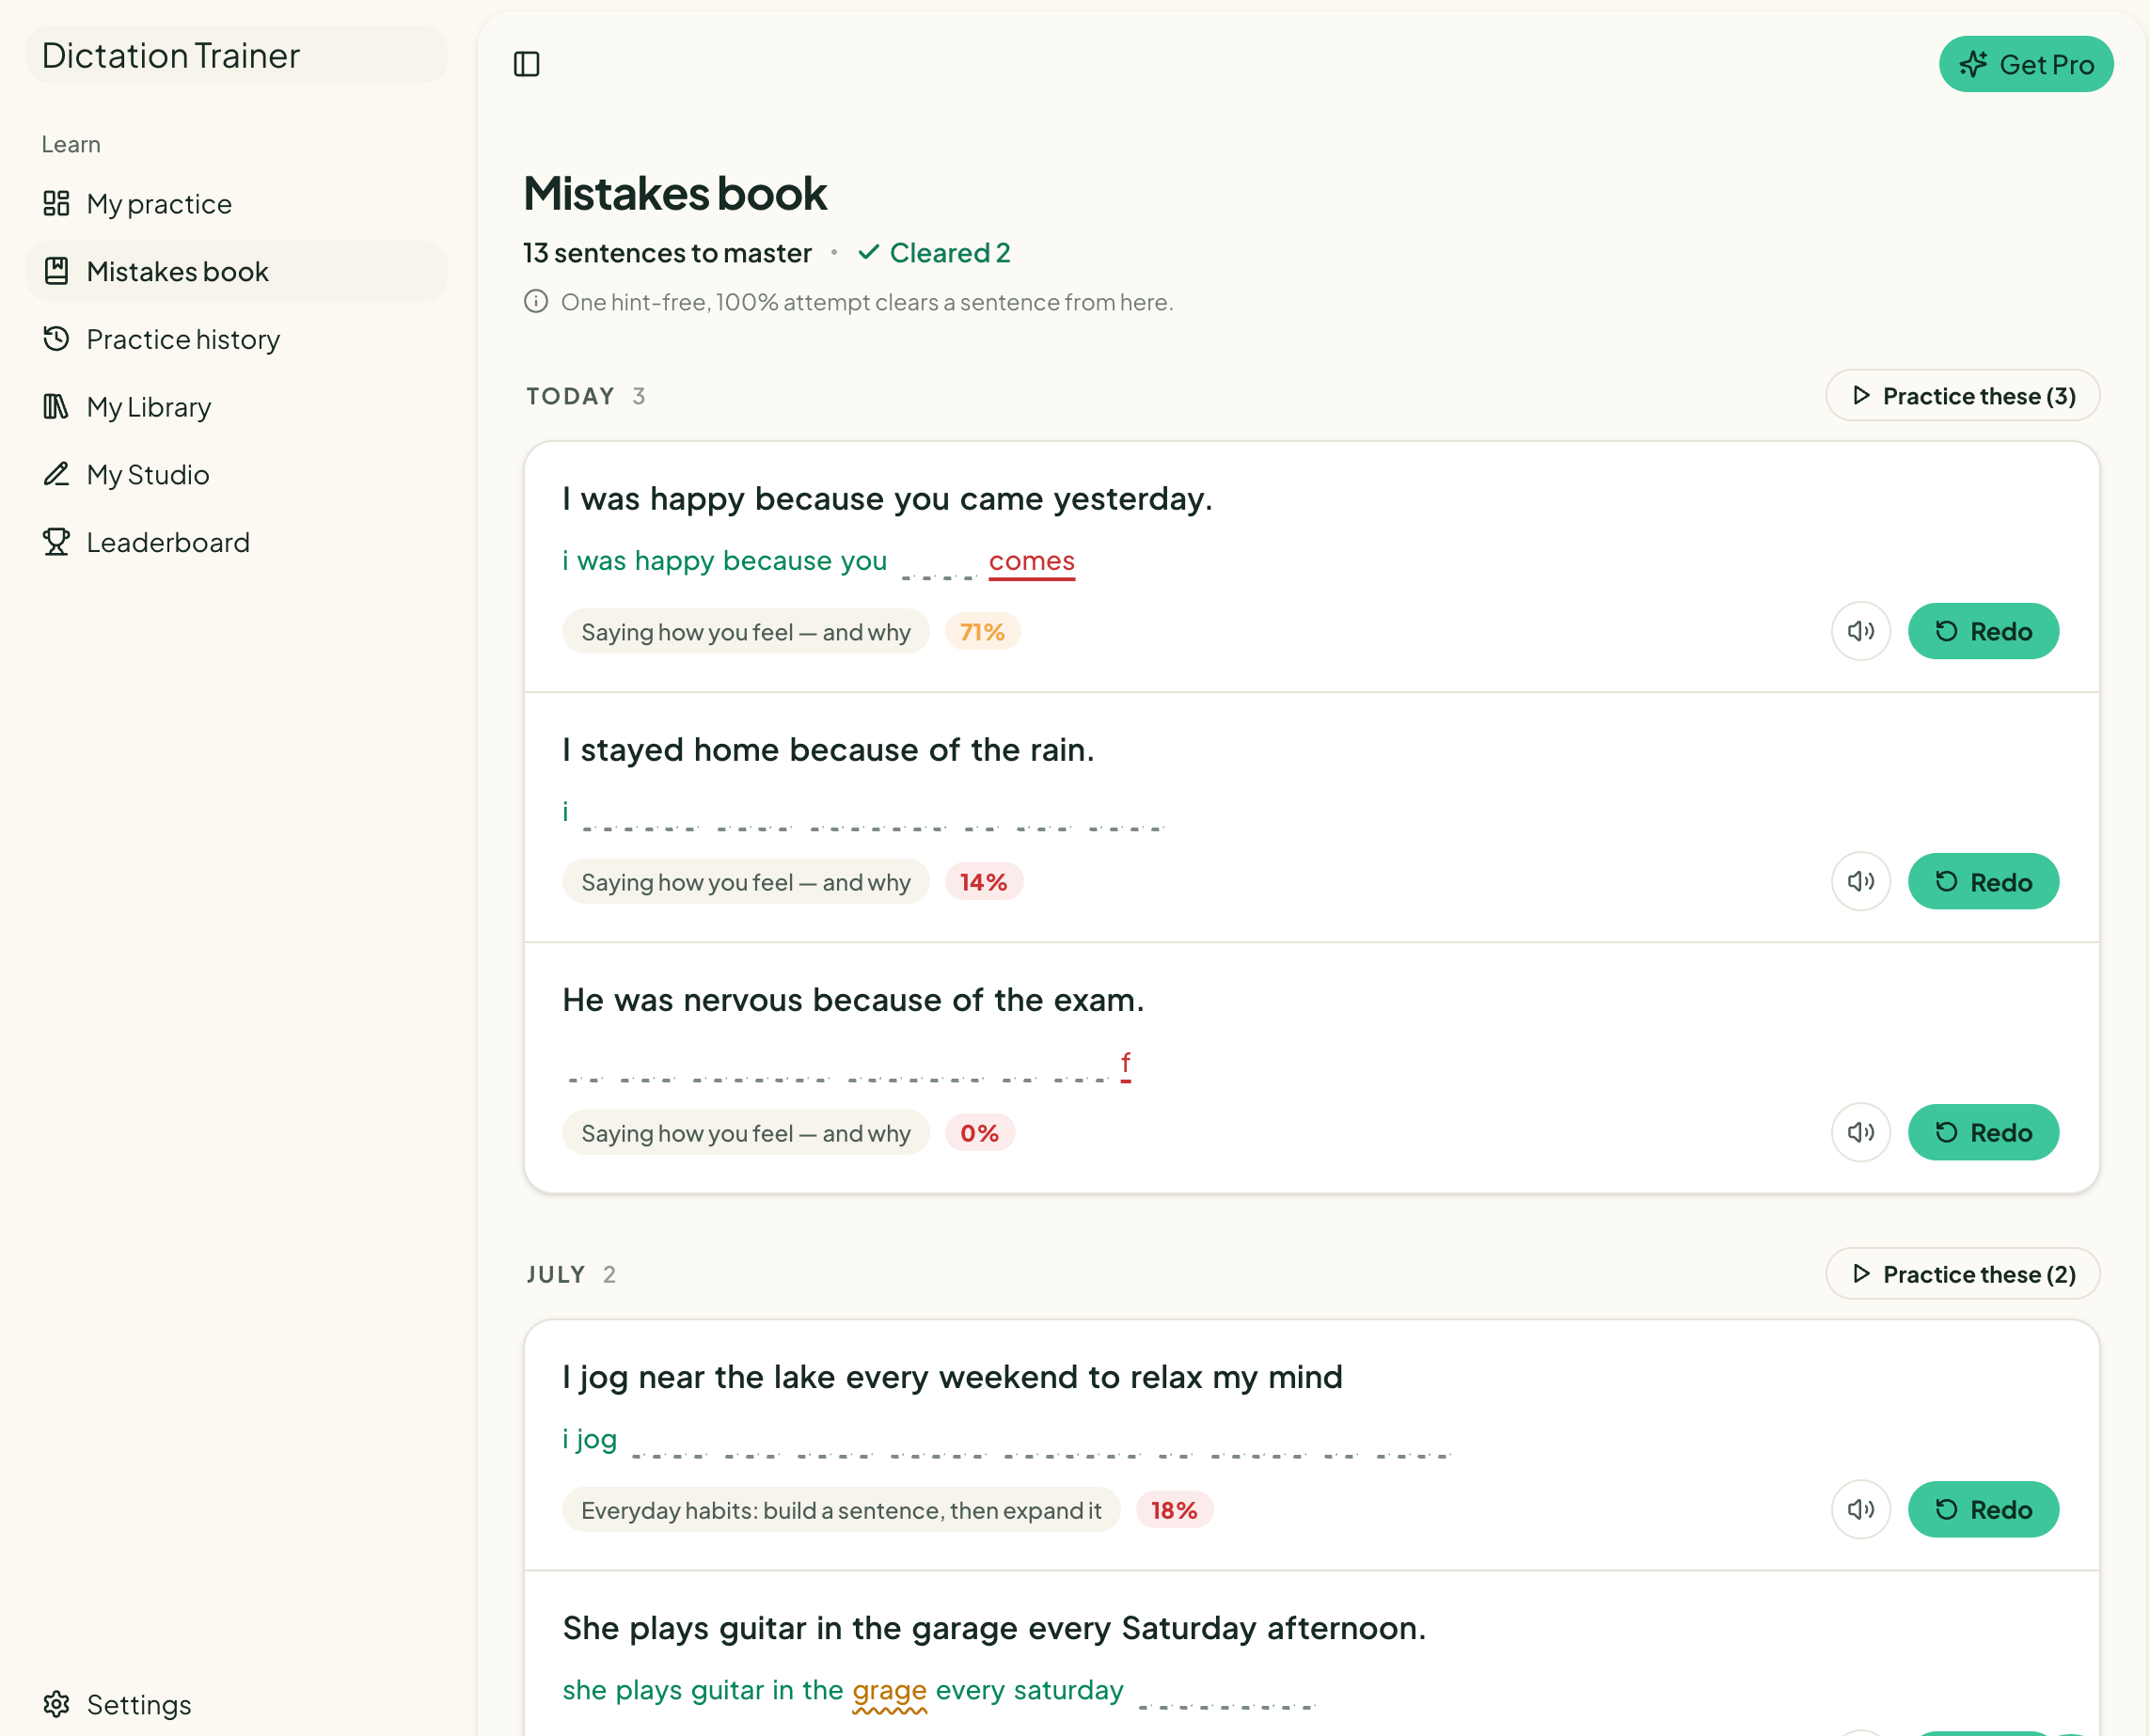2150x1736 pixels.
Task: Click the attempt 'i jog' text
Action: tap(589, 1440)
